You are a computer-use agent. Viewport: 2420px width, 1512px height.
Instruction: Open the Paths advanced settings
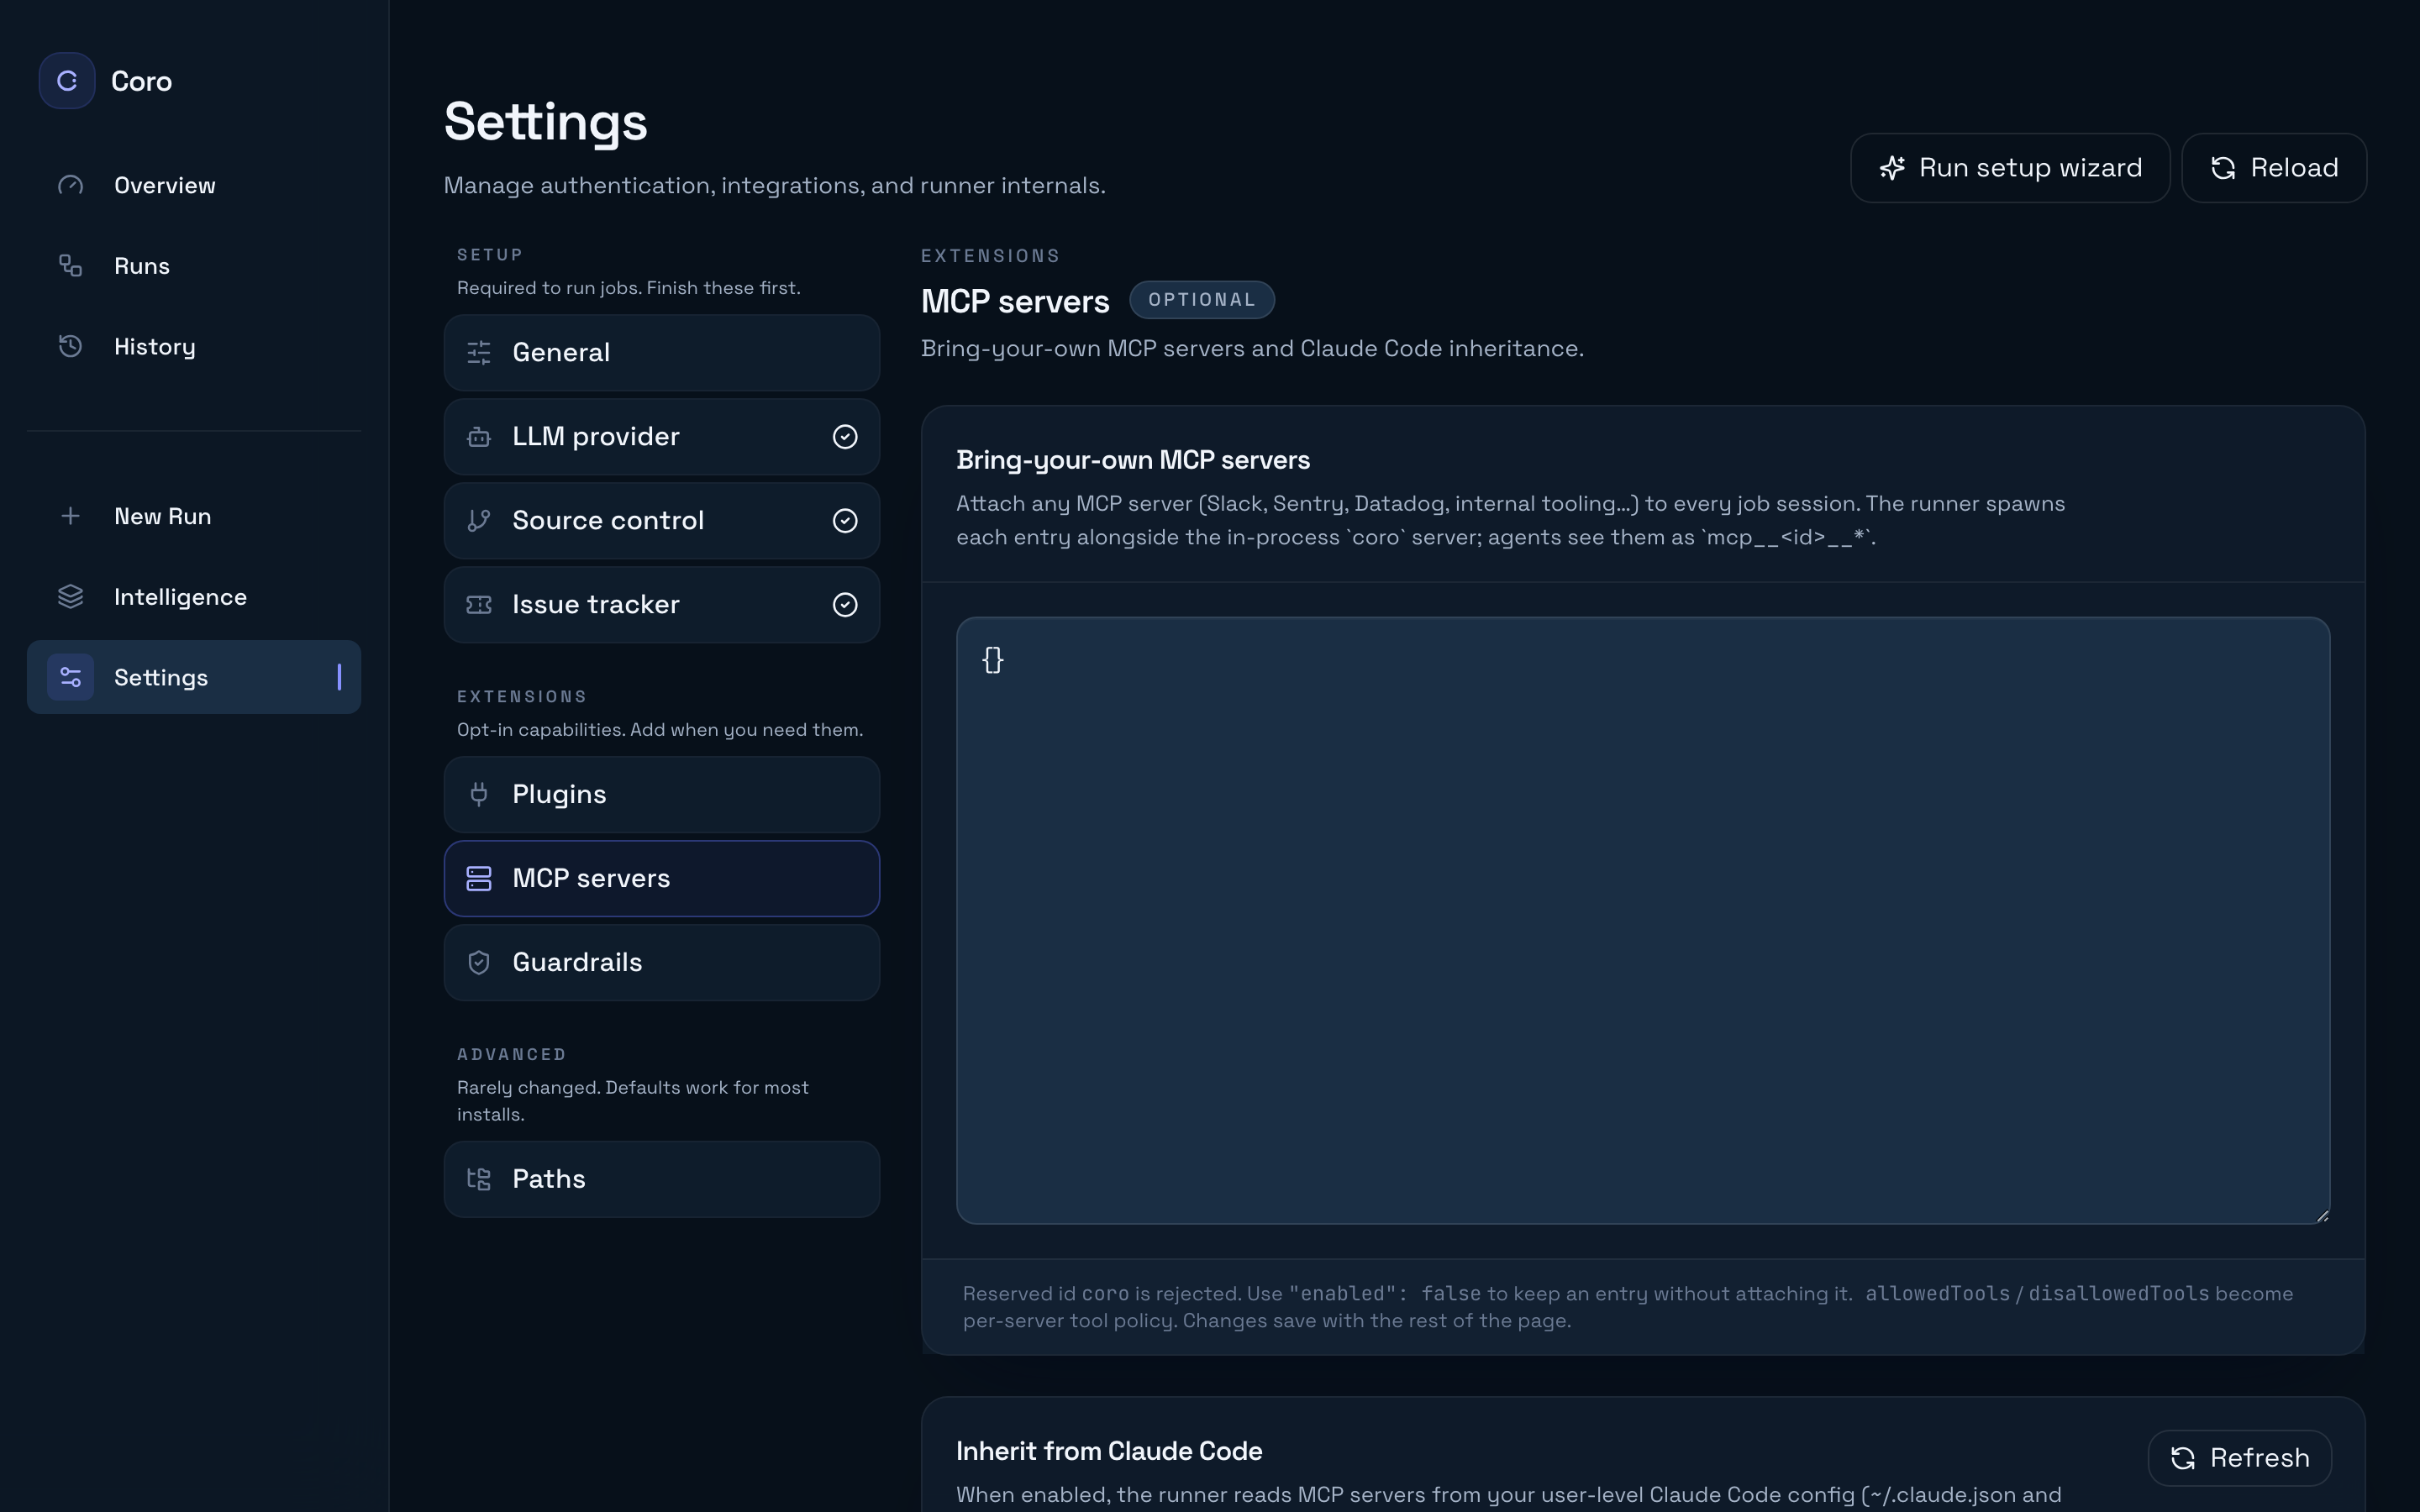tap(662, 1179)
